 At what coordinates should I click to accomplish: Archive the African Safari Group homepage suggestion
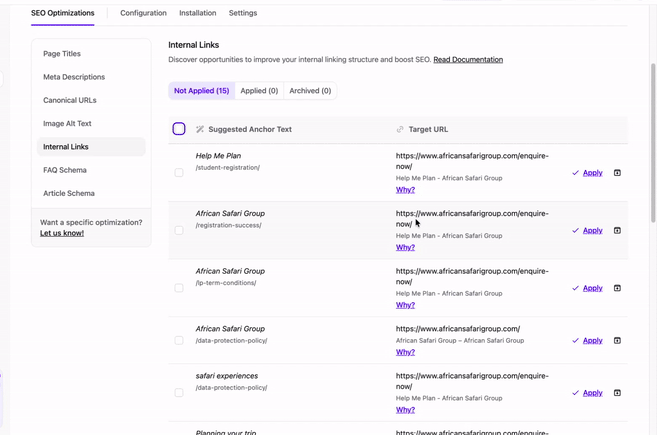(x=617, y=340)
